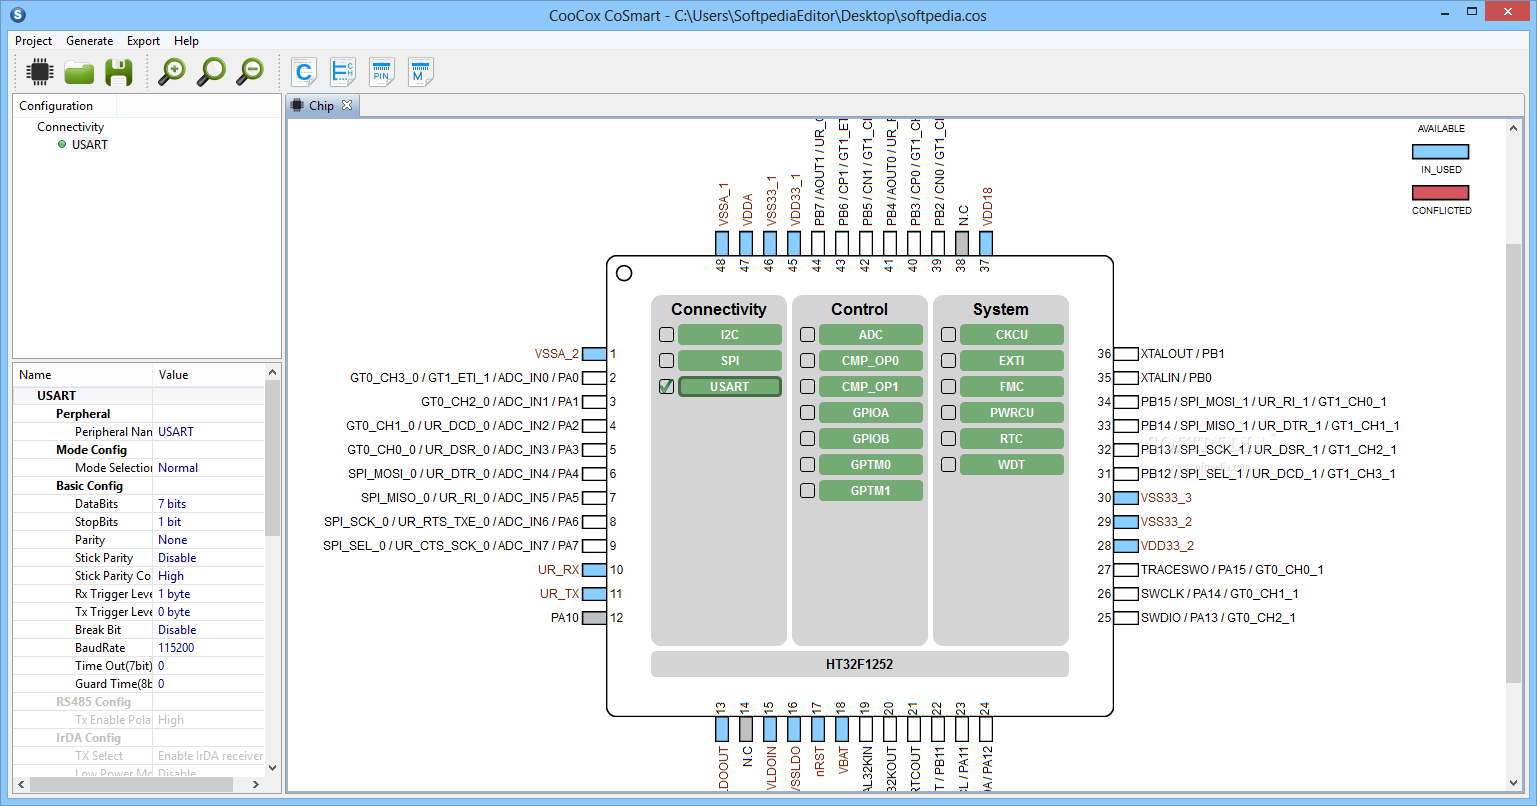Open the Export menu
Viewport: 1537px width, 806px height.
pyautogui.click(x=143, y=41)
